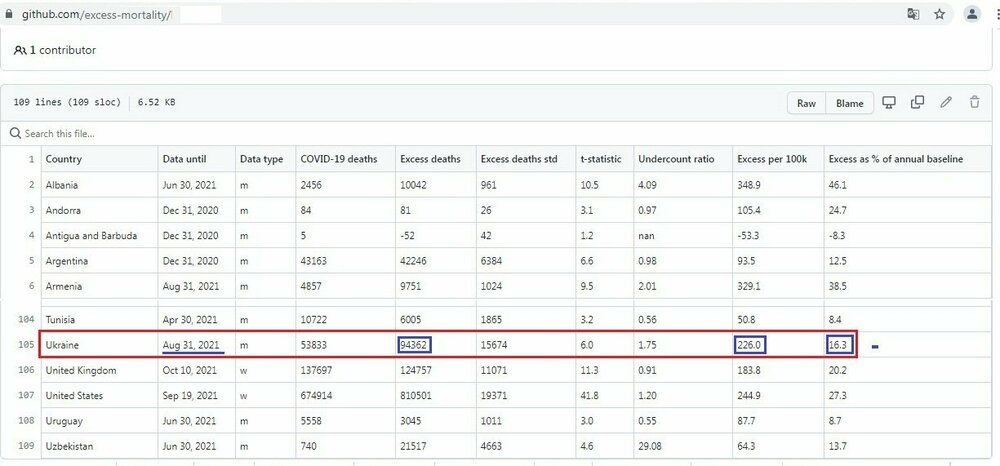Copy raw contents with the copy icon

coord(917,103)
